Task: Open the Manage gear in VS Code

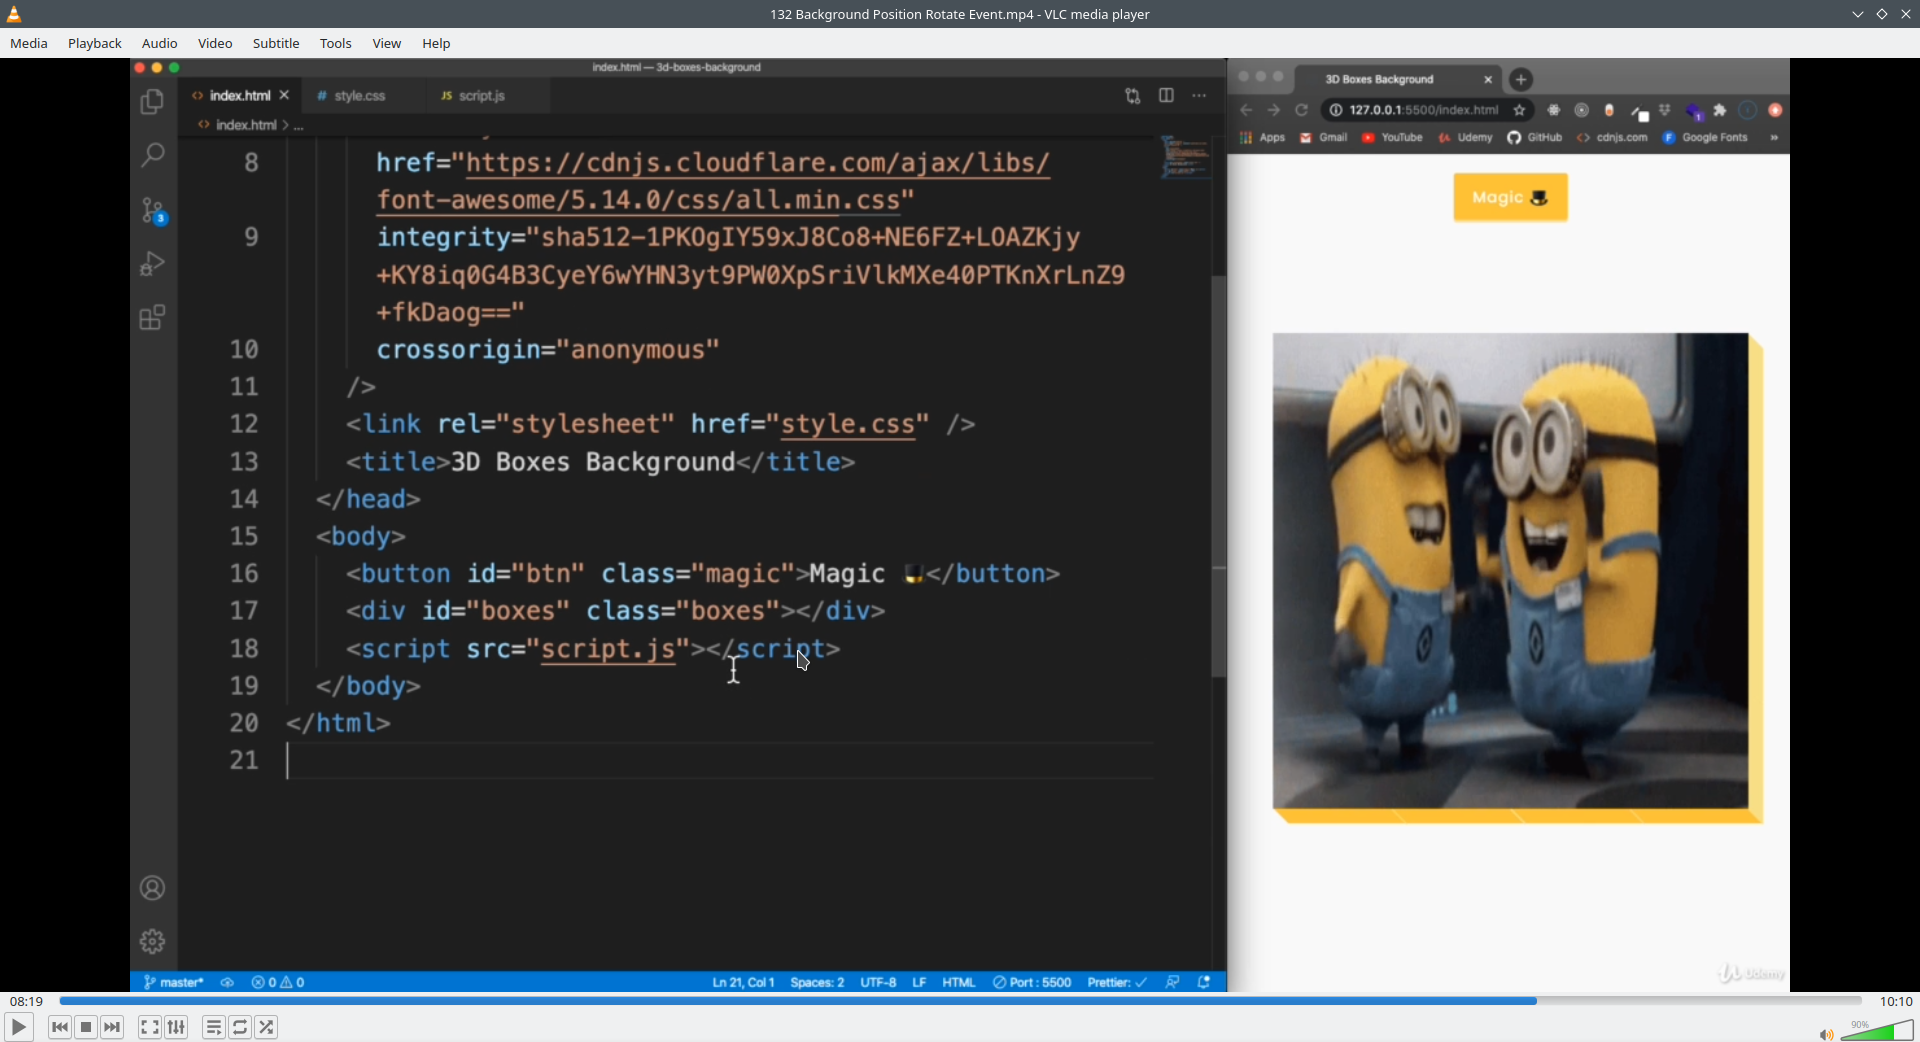Action: 153,941
